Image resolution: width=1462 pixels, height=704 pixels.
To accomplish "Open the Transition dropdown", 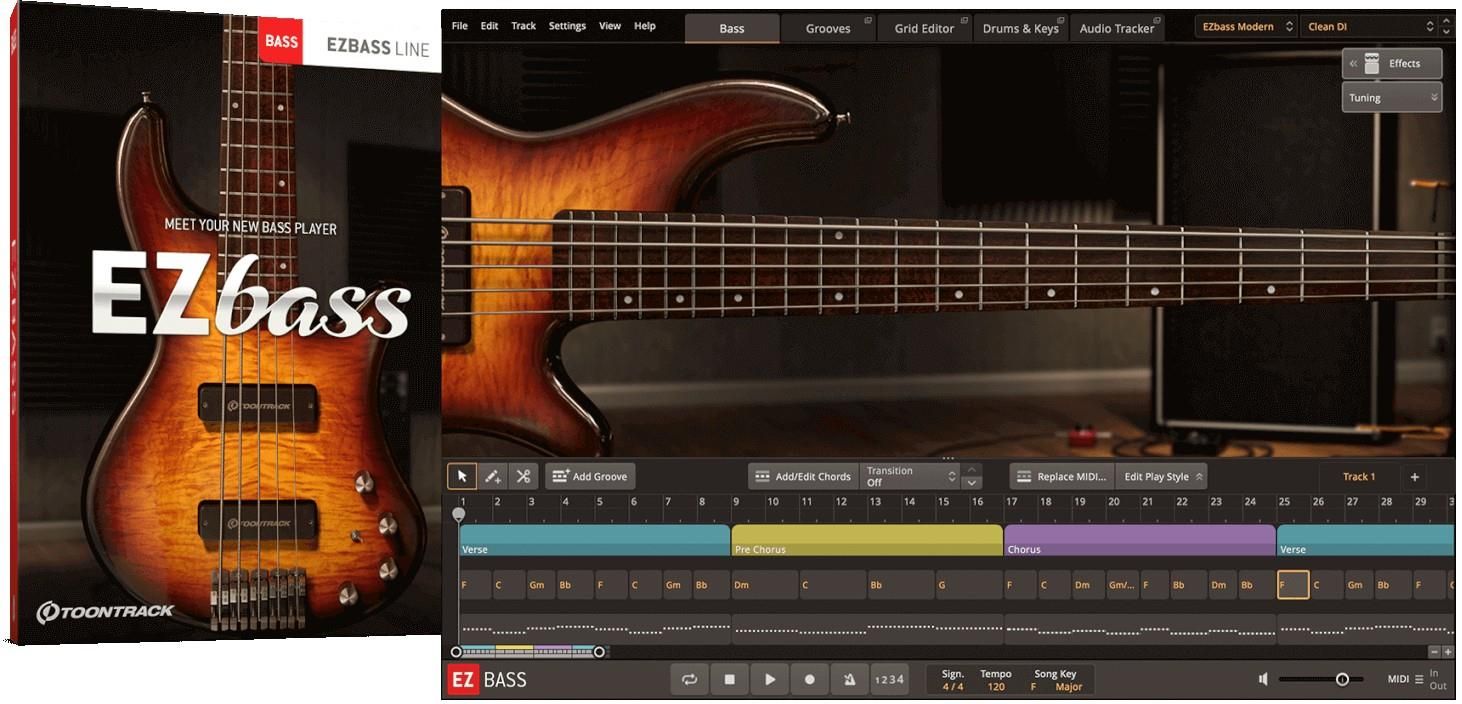I will coord(910,477).
